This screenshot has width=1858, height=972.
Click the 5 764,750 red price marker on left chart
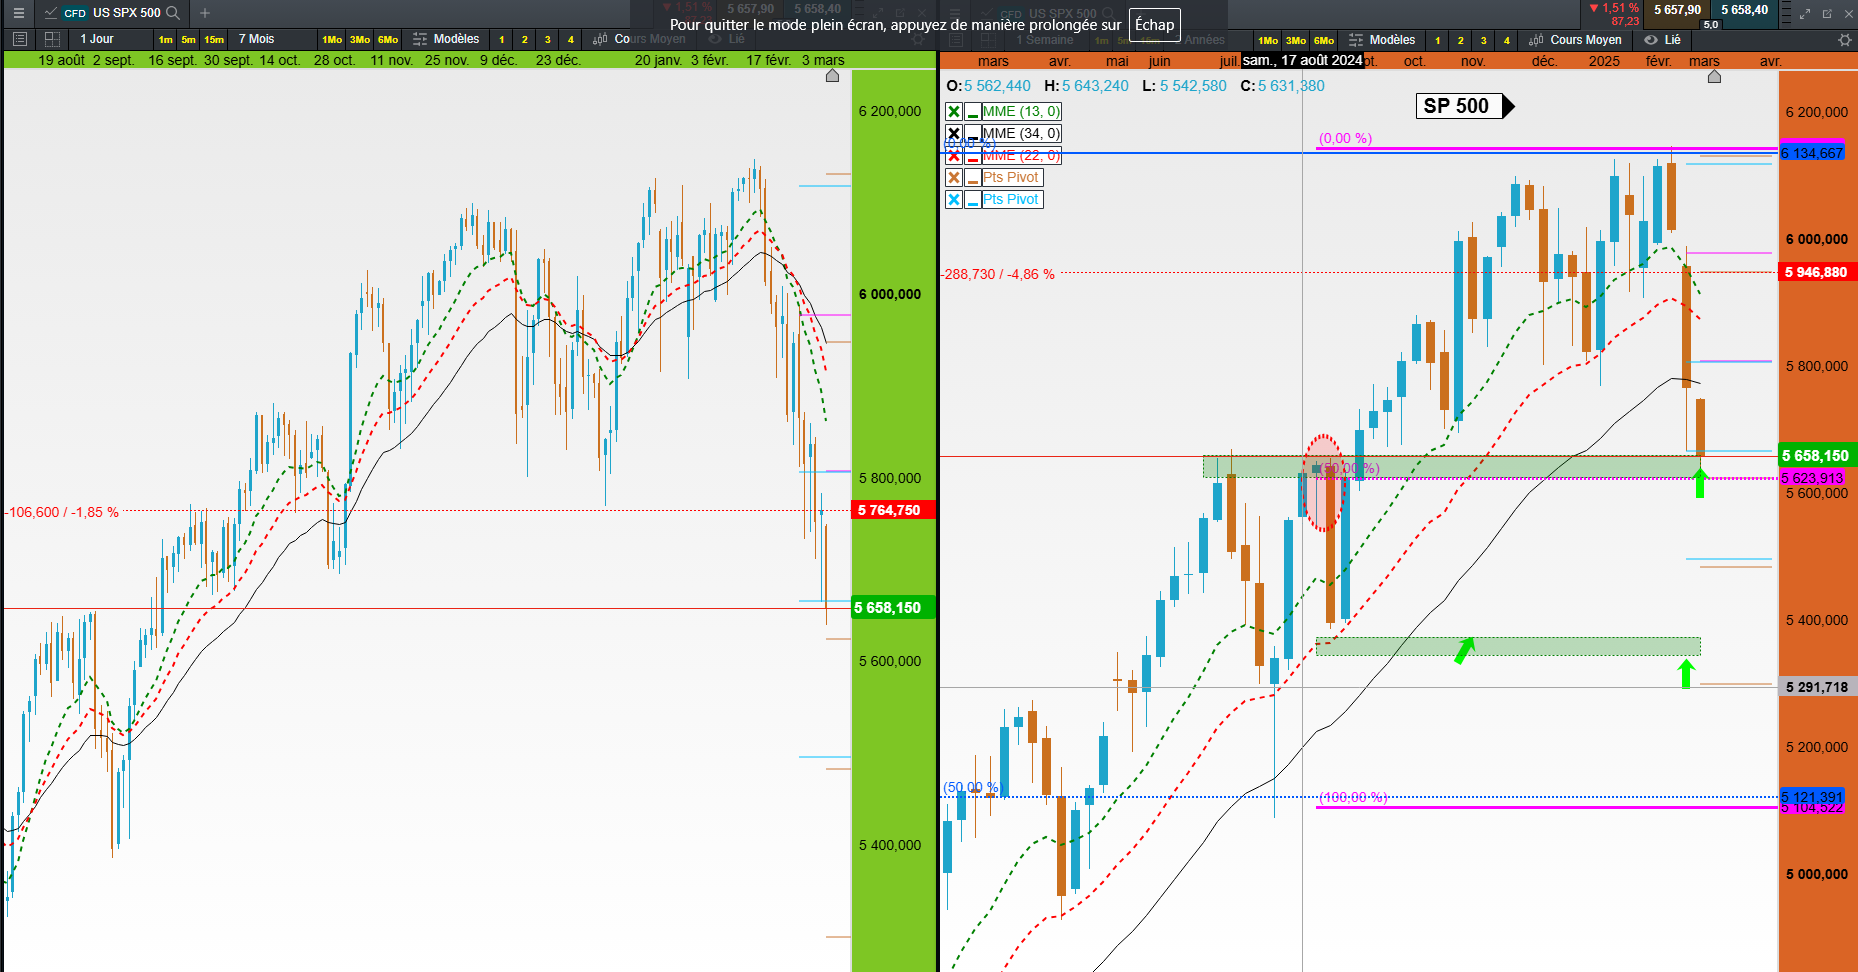pyautogui.click(x=893, y=510)
